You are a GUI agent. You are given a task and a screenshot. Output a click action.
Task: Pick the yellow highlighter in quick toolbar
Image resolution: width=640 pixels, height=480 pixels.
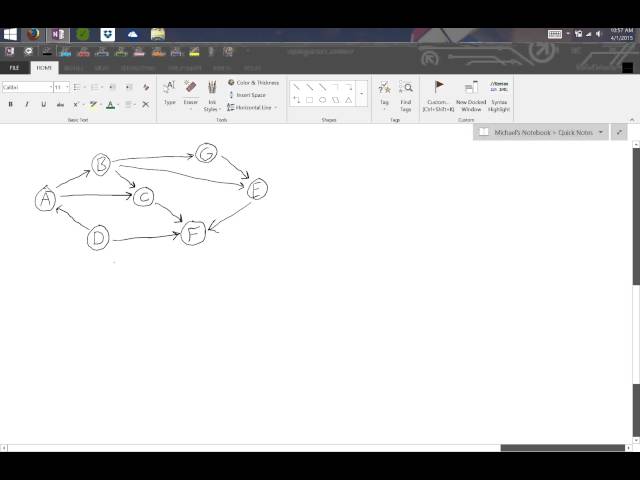point(194,51)
